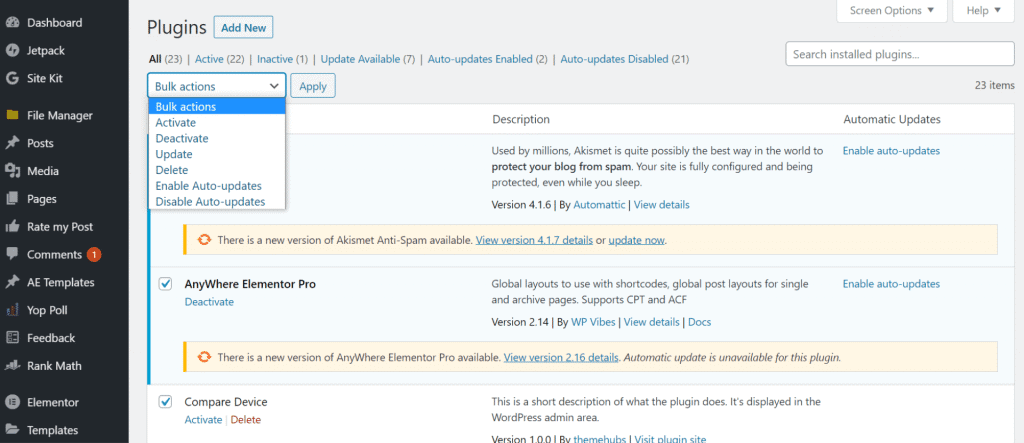The image size is (1024, 443).
Task: Click the Jetpack icon in sidebar
Action: coord(12,50)
